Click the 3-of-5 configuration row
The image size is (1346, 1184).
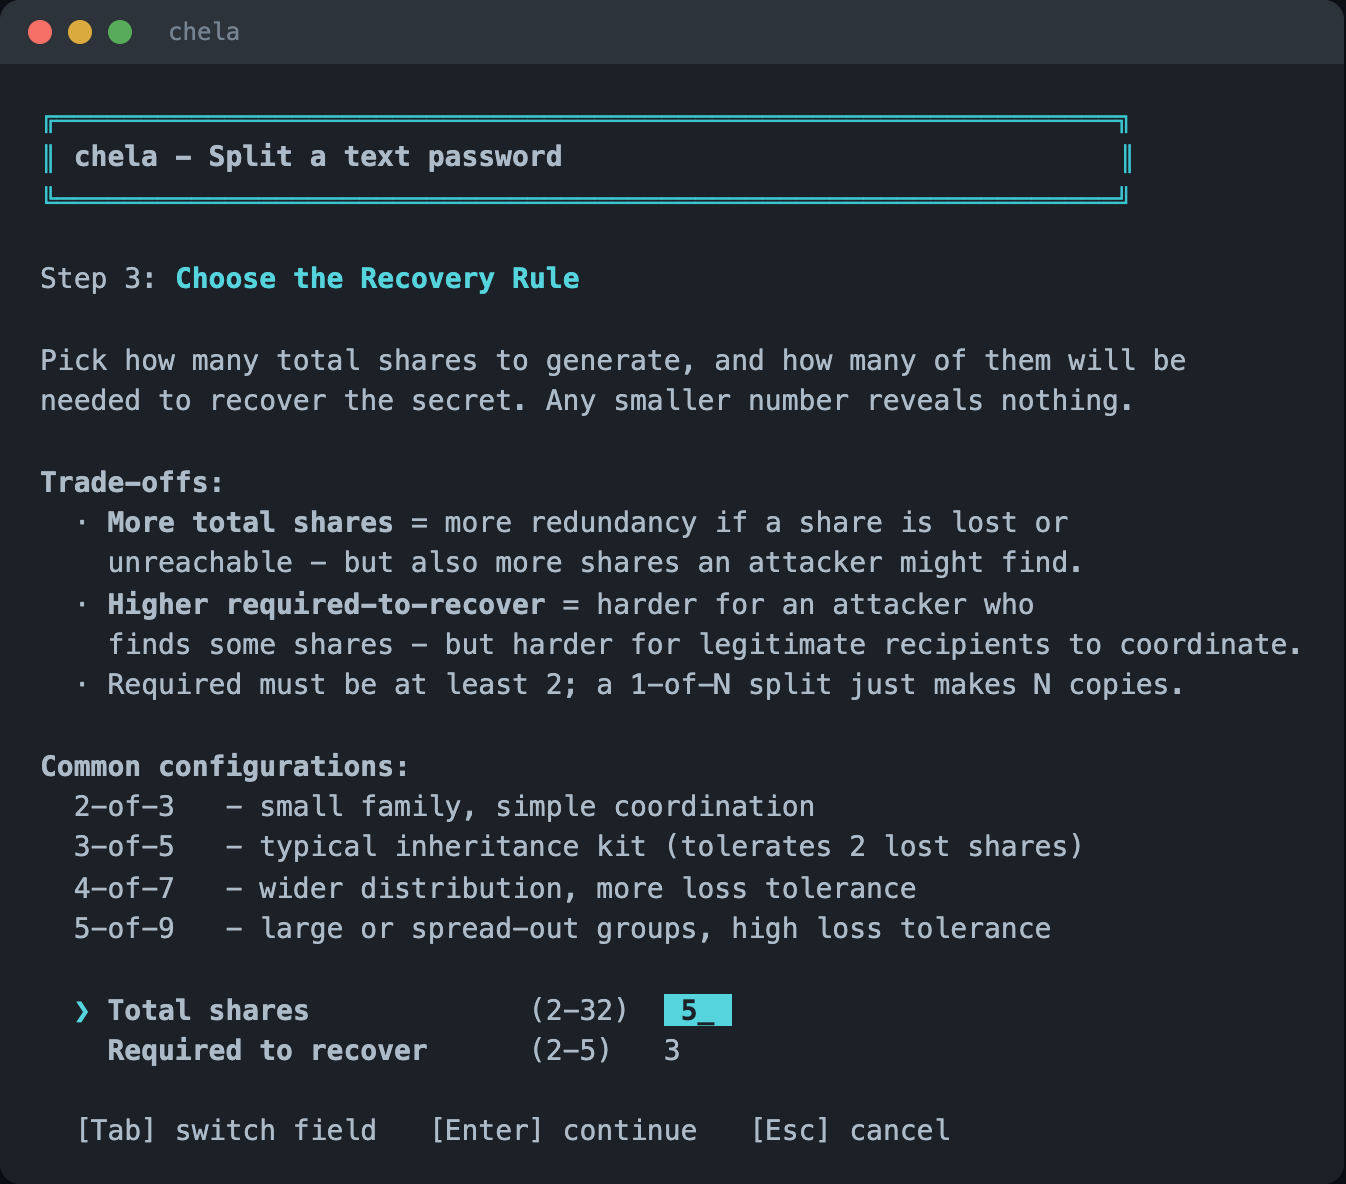(x=578, y=846)
